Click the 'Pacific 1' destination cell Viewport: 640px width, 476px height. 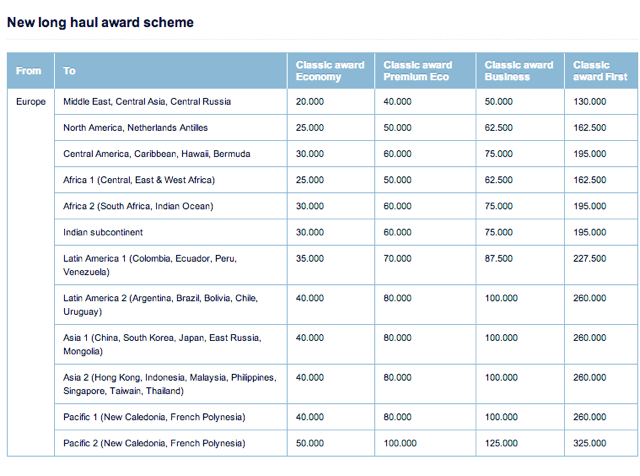pos(171,417)
